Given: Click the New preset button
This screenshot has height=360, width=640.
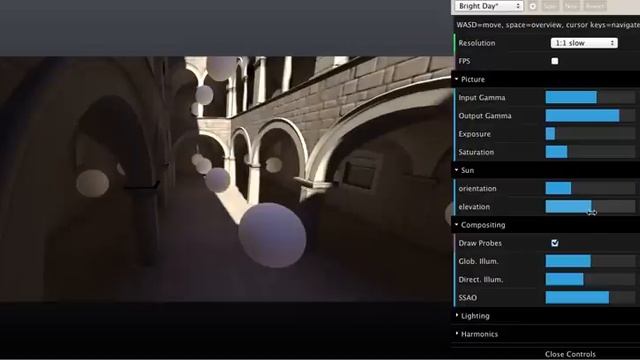Looking at the screenshot, I should 571,6.
